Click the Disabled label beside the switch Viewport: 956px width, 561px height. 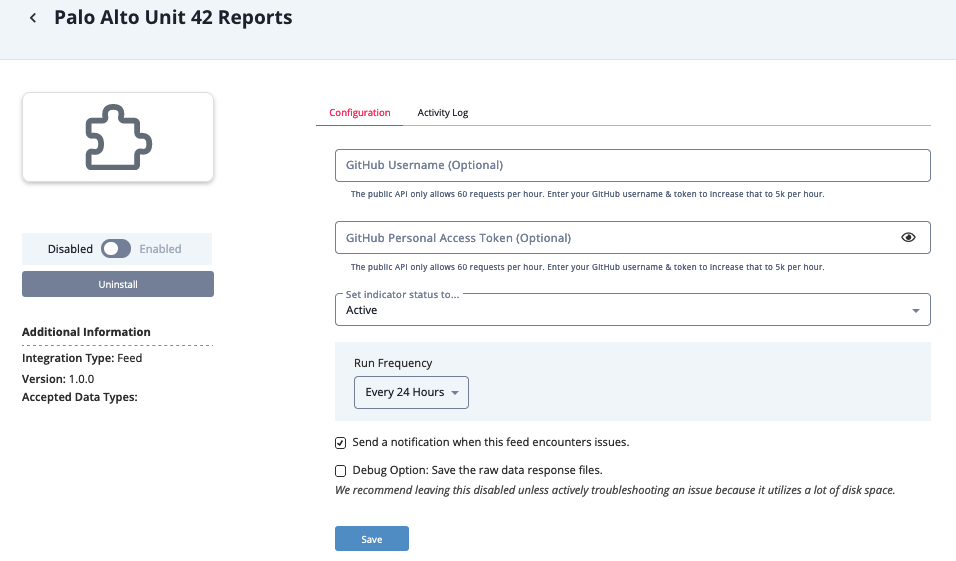point(70,249)
